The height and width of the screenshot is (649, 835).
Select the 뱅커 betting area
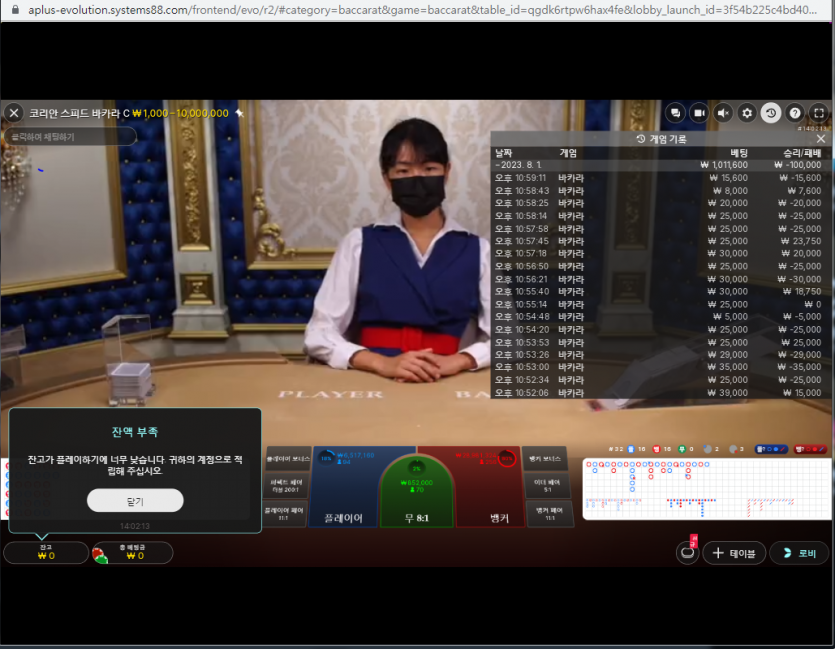(x=490, y=487)
